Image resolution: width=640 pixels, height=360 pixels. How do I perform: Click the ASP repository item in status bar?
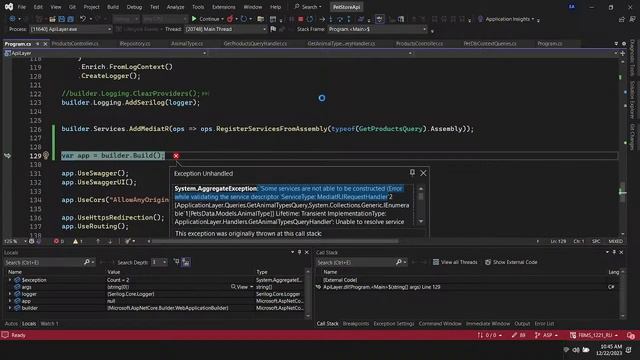[x=546, y=335]
